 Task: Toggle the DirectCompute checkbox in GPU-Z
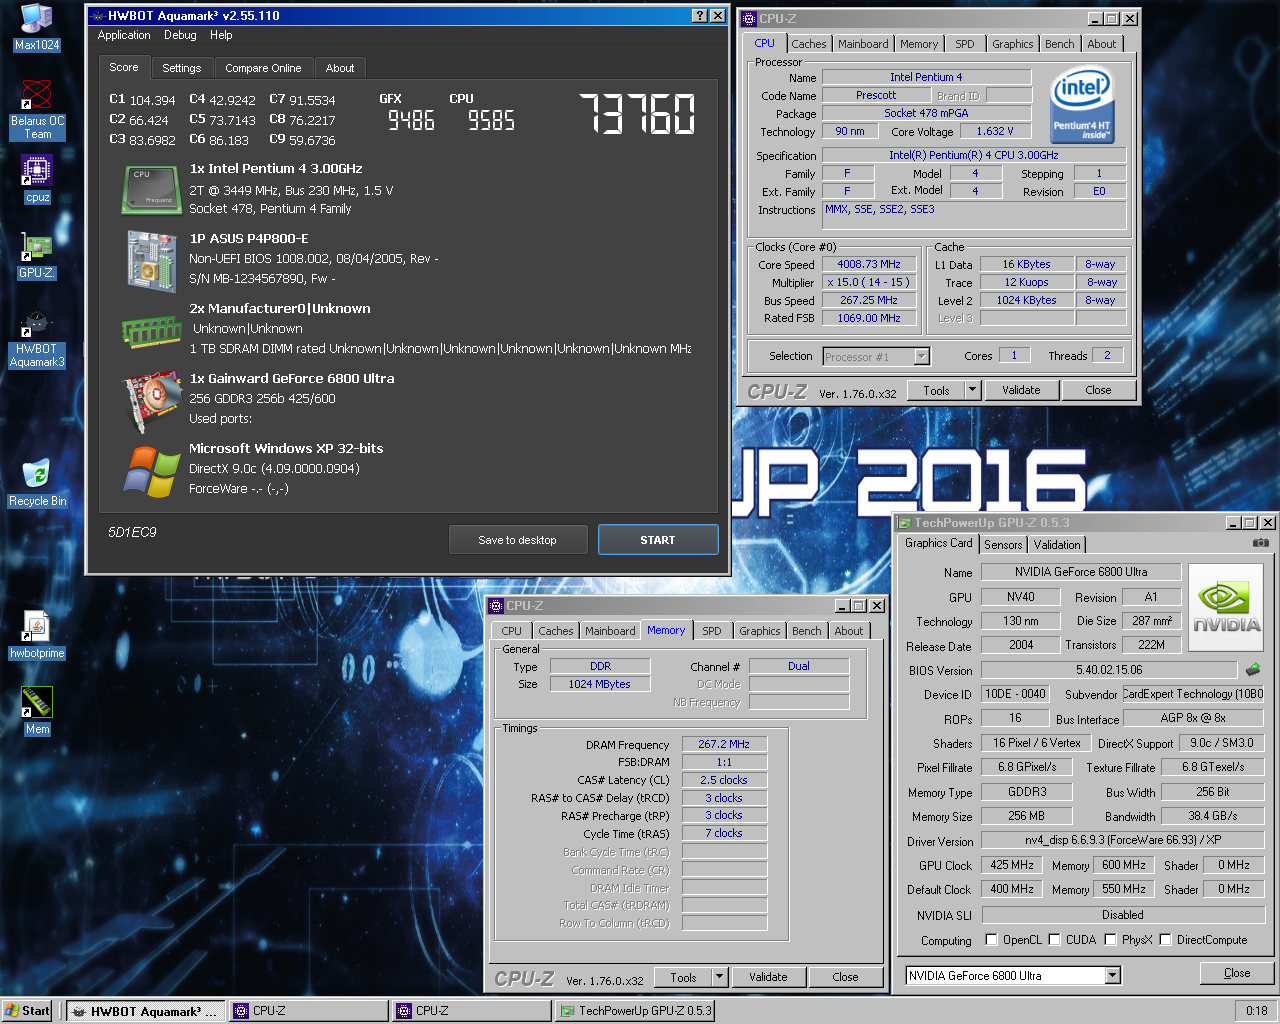(1165, 939)
